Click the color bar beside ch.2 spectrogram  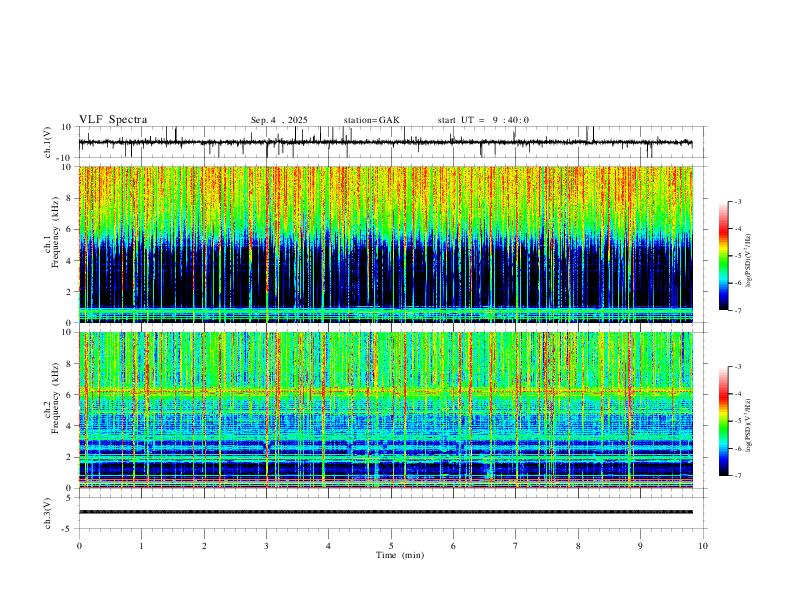(724, 421)
